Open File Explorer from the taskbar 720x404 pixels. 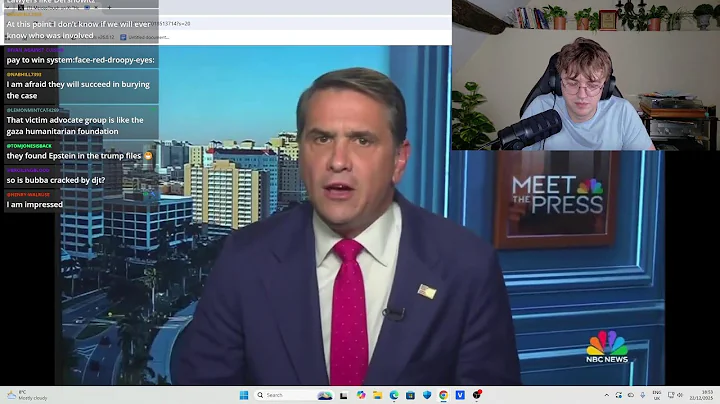coord(377,395)
